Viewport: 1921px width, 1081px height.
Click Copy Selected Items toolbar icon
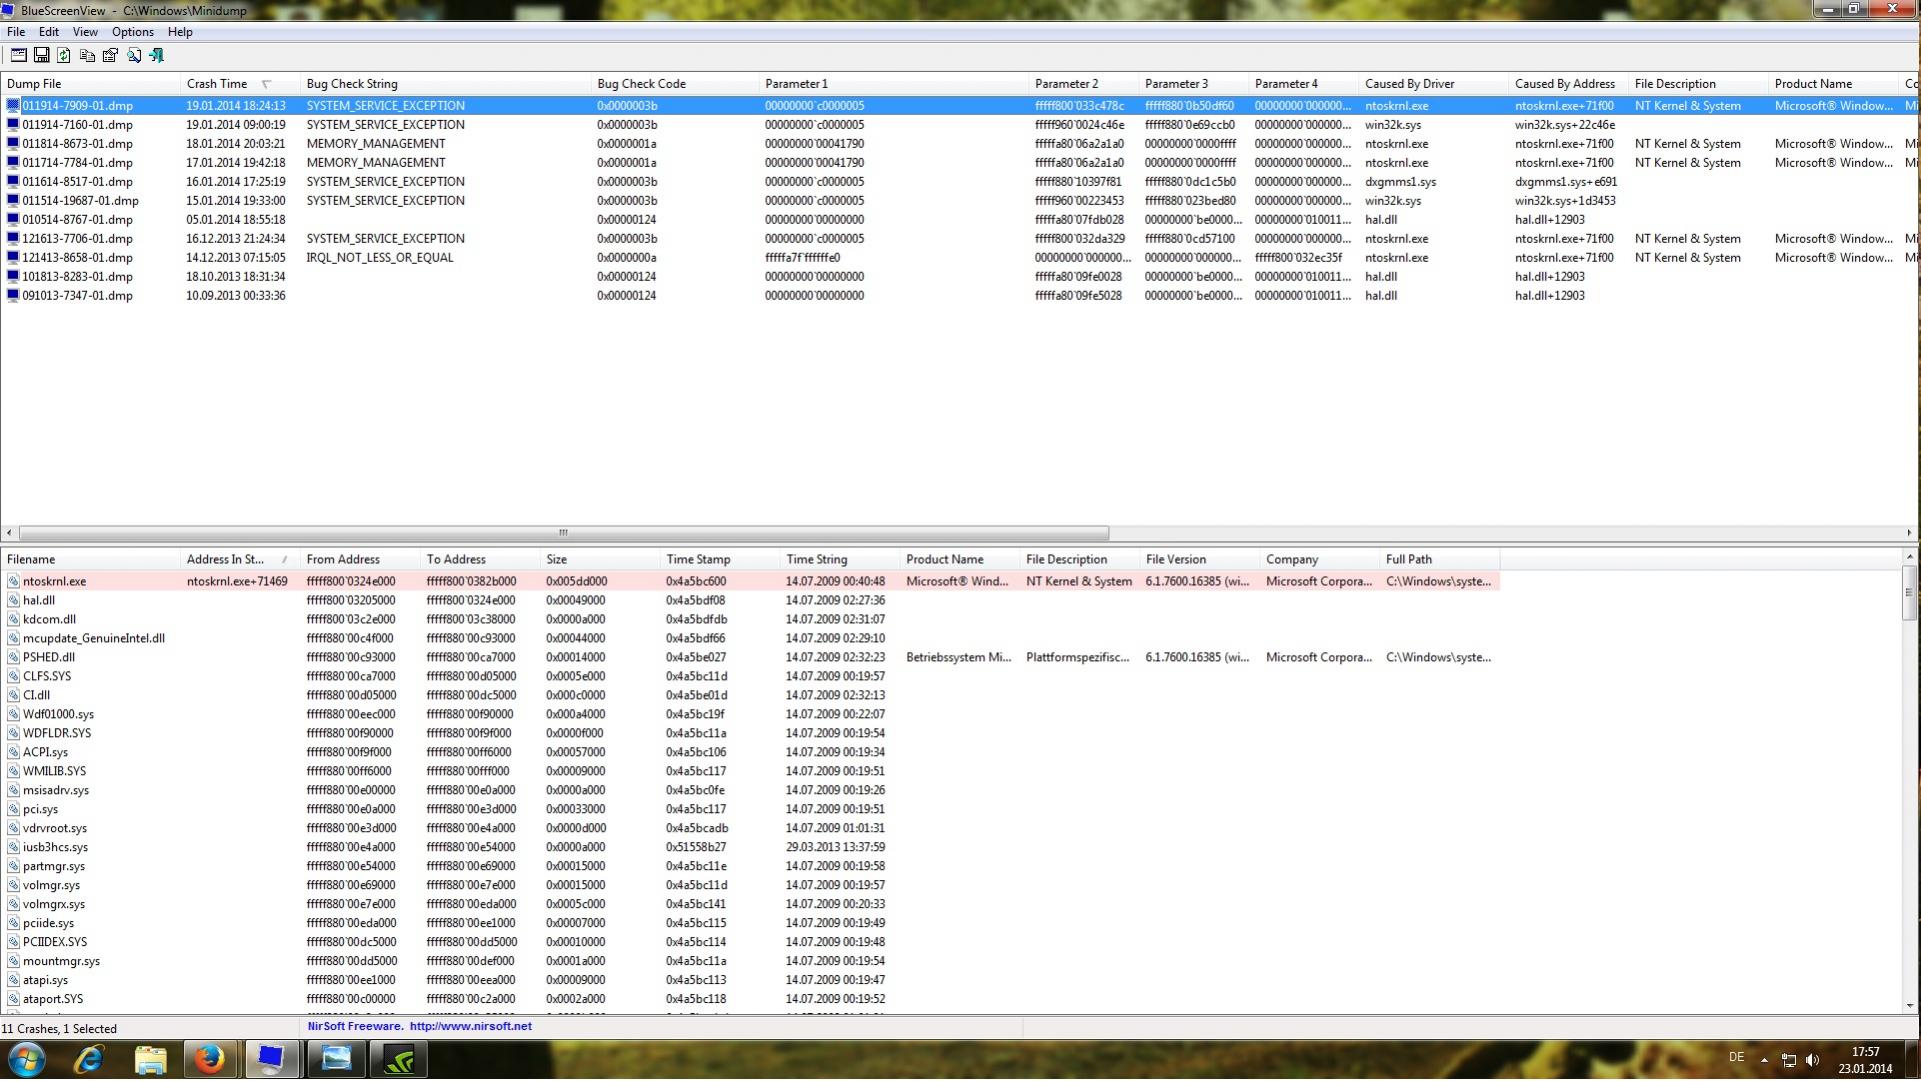click(x=87, y=56)
